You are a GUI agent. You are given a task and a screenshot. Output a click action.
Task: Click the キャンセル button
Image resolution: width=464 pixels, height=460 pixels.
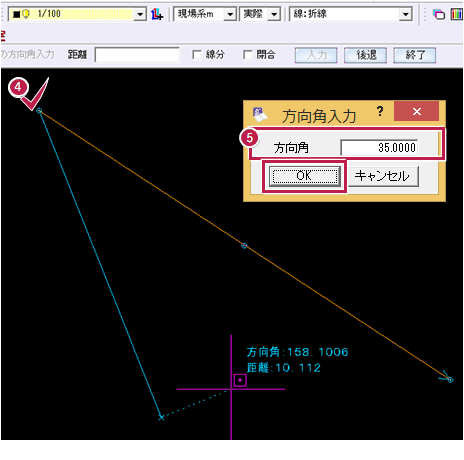point(383,176)
